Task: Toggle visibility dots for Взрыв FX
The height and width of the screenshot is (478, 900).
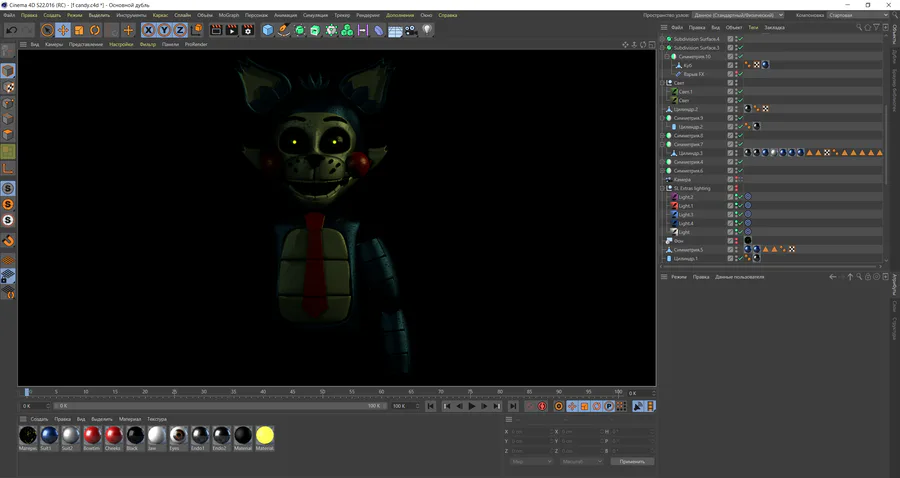Action: pos(736,74)
